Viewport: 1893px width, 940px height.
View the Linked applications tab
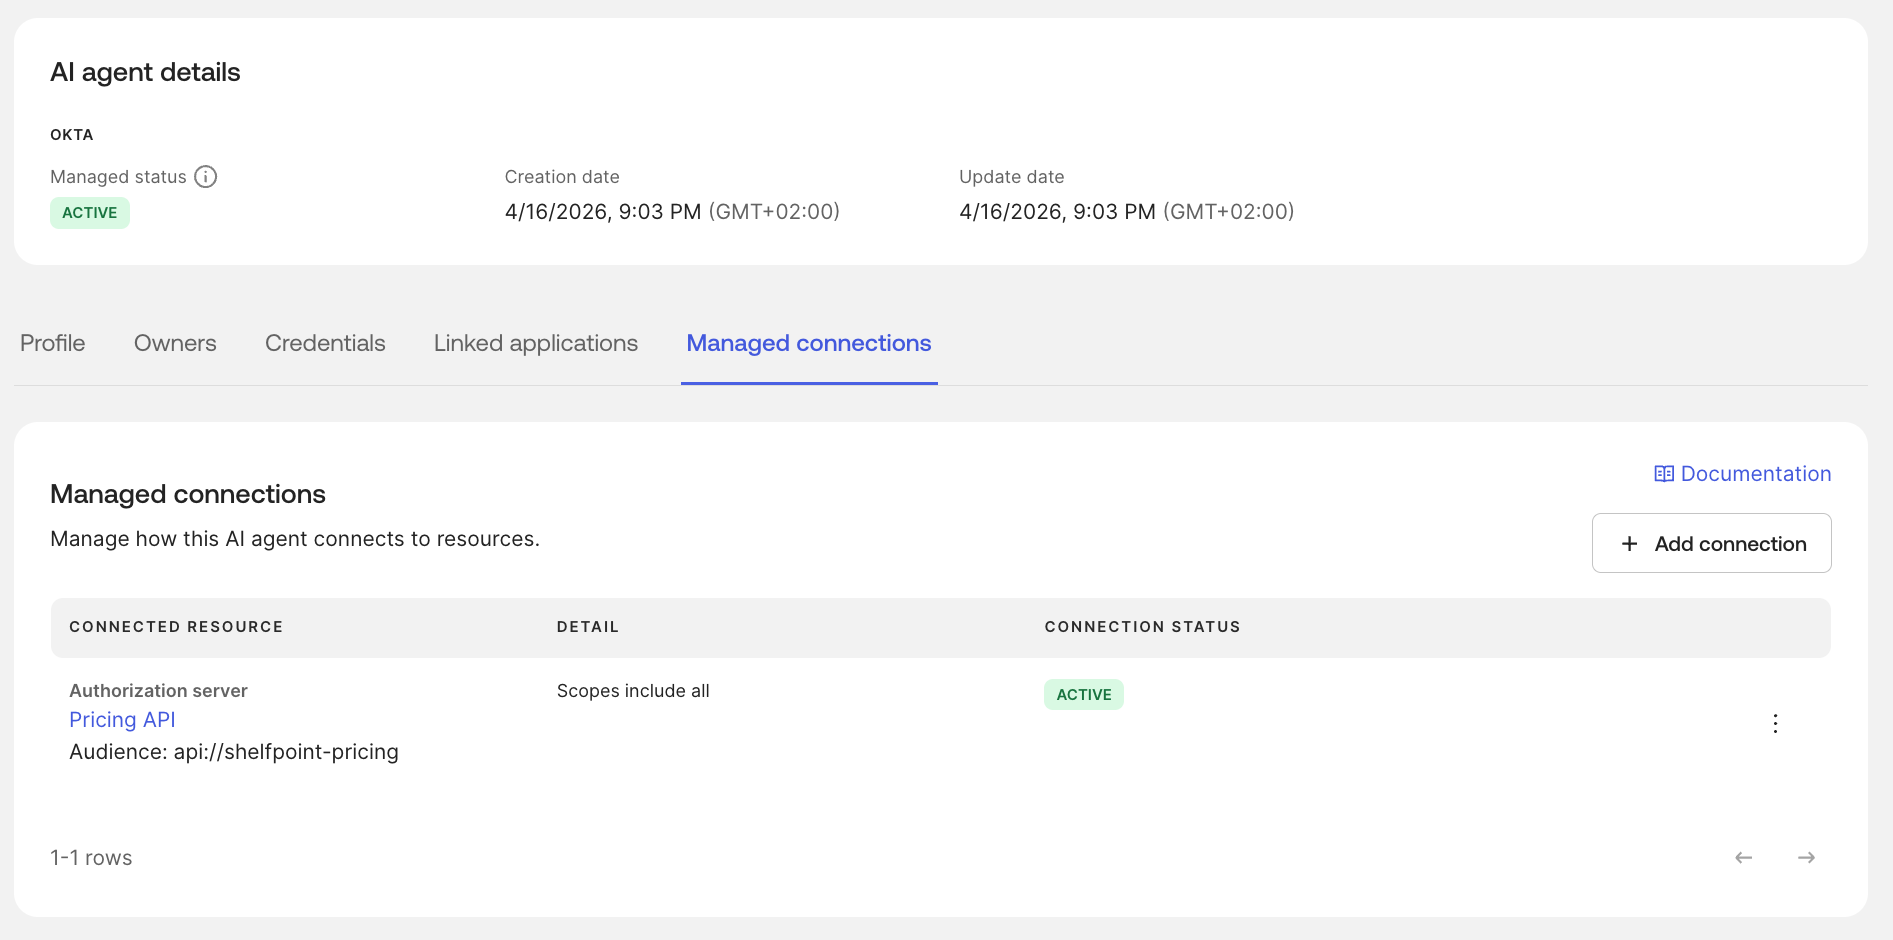coord(535,343)
